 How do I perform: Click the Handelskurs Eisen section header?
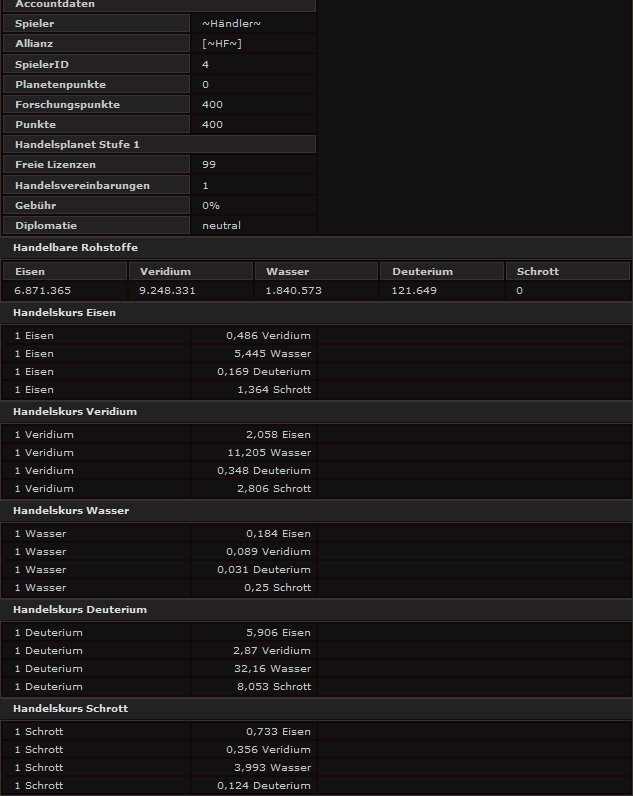click(64, 313)
